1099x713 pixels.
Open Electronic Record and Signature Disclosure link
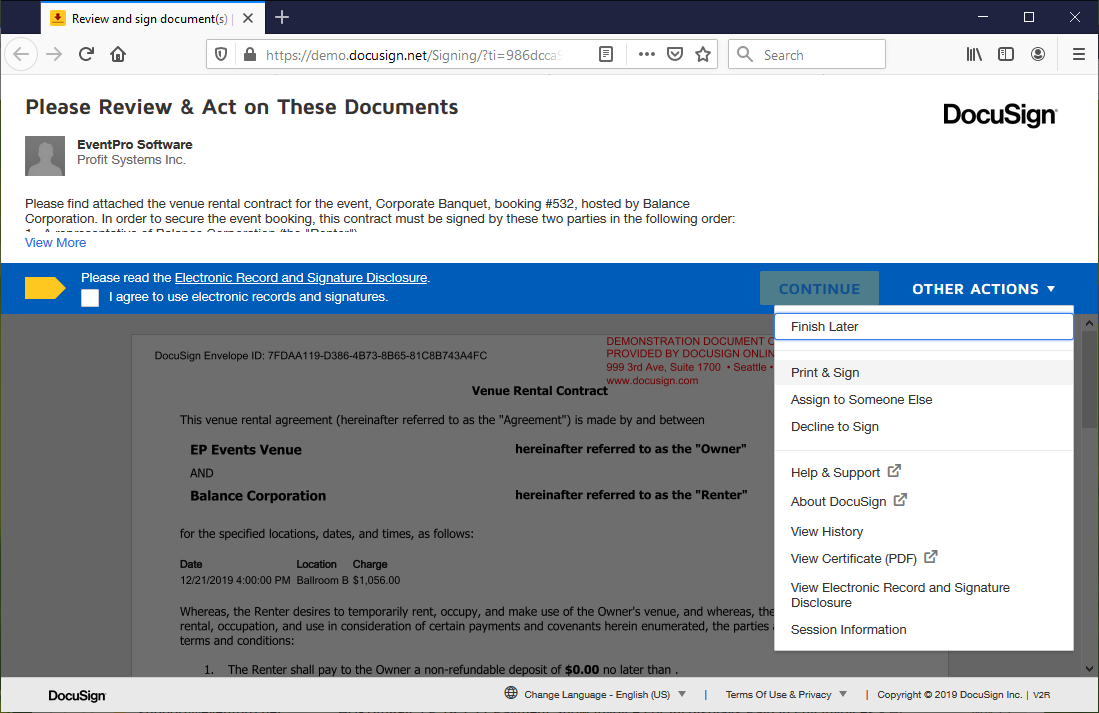[x=301, y=278]
